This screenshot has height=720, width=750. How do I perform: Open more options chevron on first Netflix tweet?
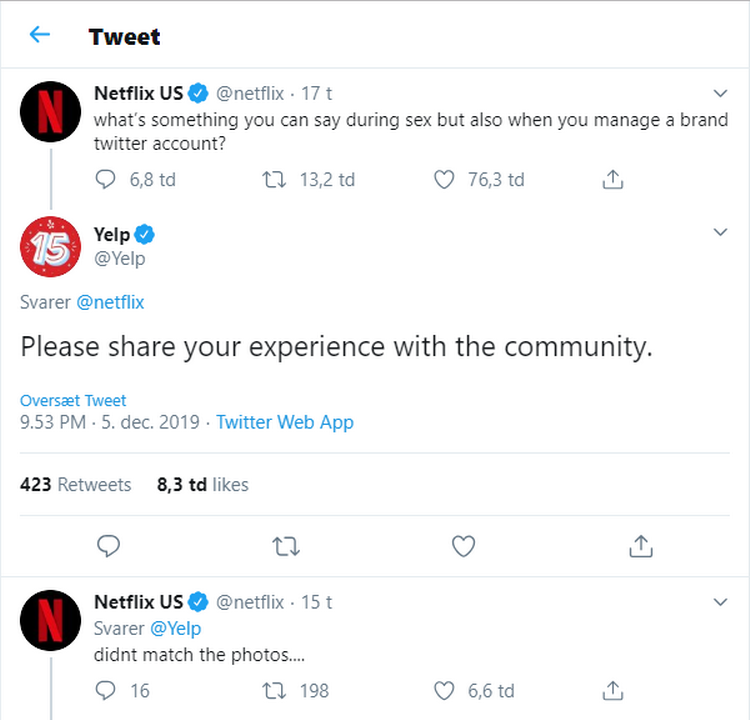point(720,93)
